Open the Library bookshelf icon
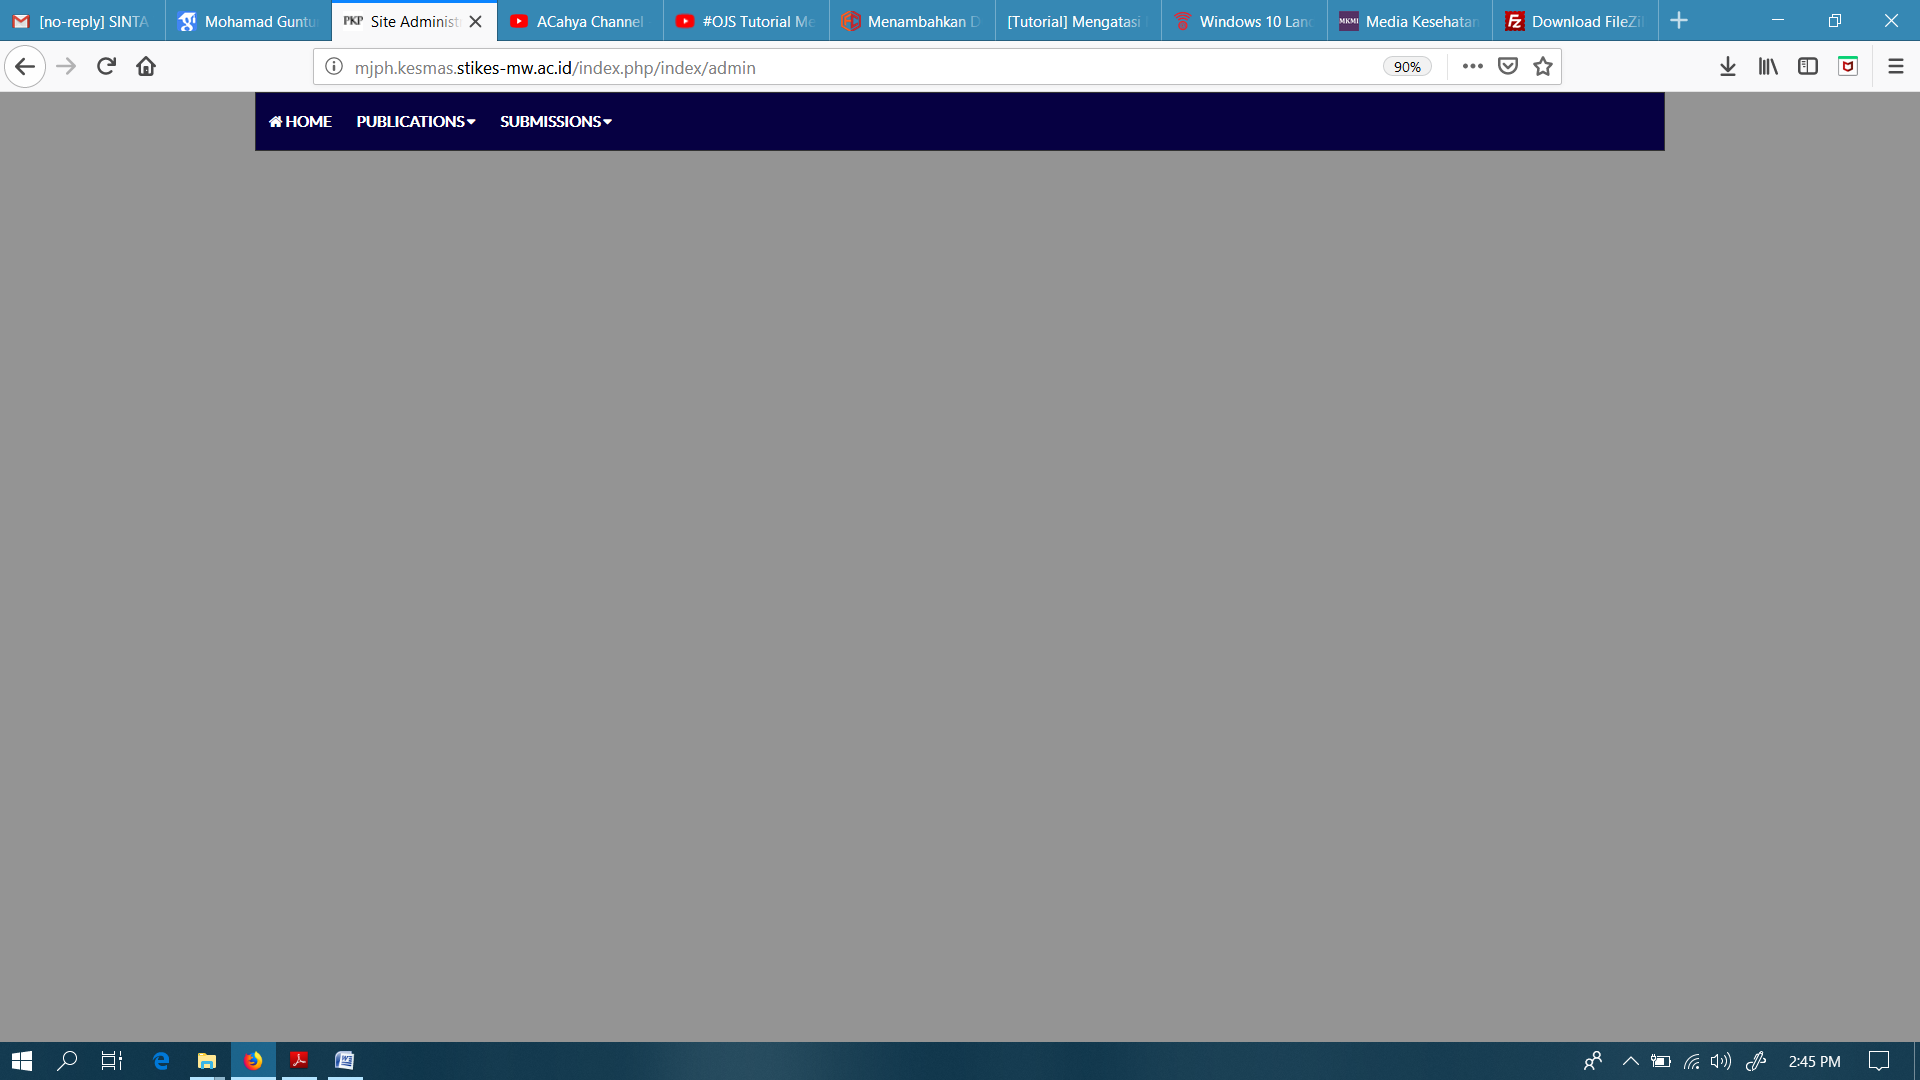Image resolution: width=1920 pixels, height=1080 pixels. pyautogui.click(x=1768, y=67)
